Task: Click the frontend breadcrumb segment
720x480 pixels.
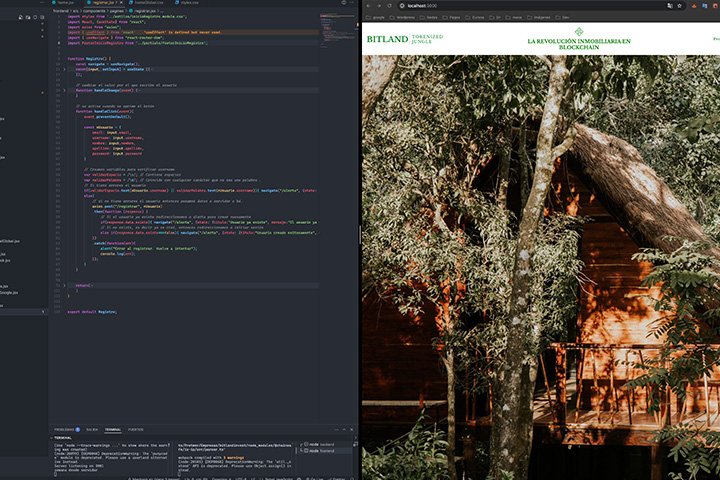Action: click(61, 10)
